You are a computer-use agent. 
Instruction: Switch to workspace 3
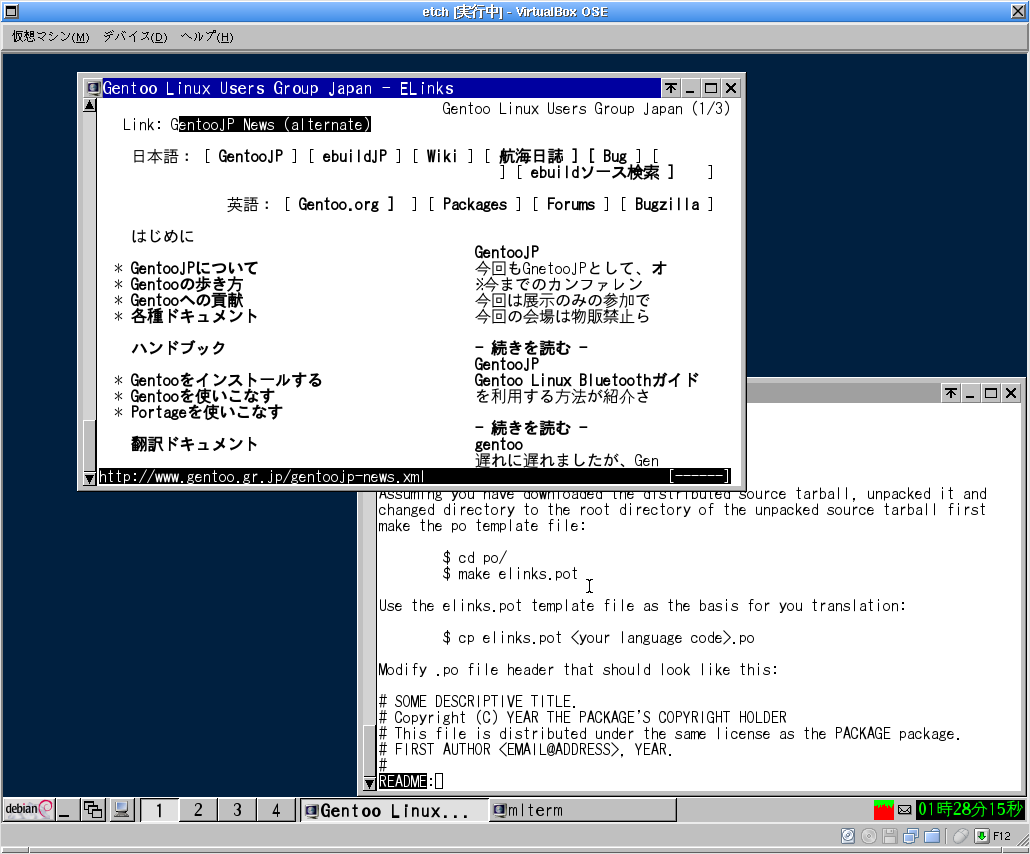click(237, 810)
